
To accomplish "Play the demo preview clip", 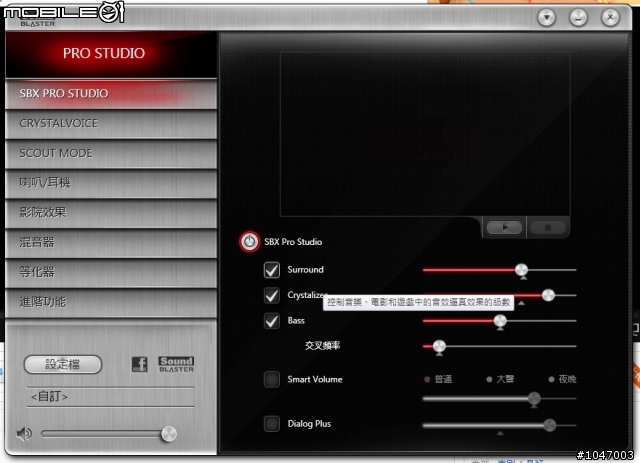I will coord(504,227).
